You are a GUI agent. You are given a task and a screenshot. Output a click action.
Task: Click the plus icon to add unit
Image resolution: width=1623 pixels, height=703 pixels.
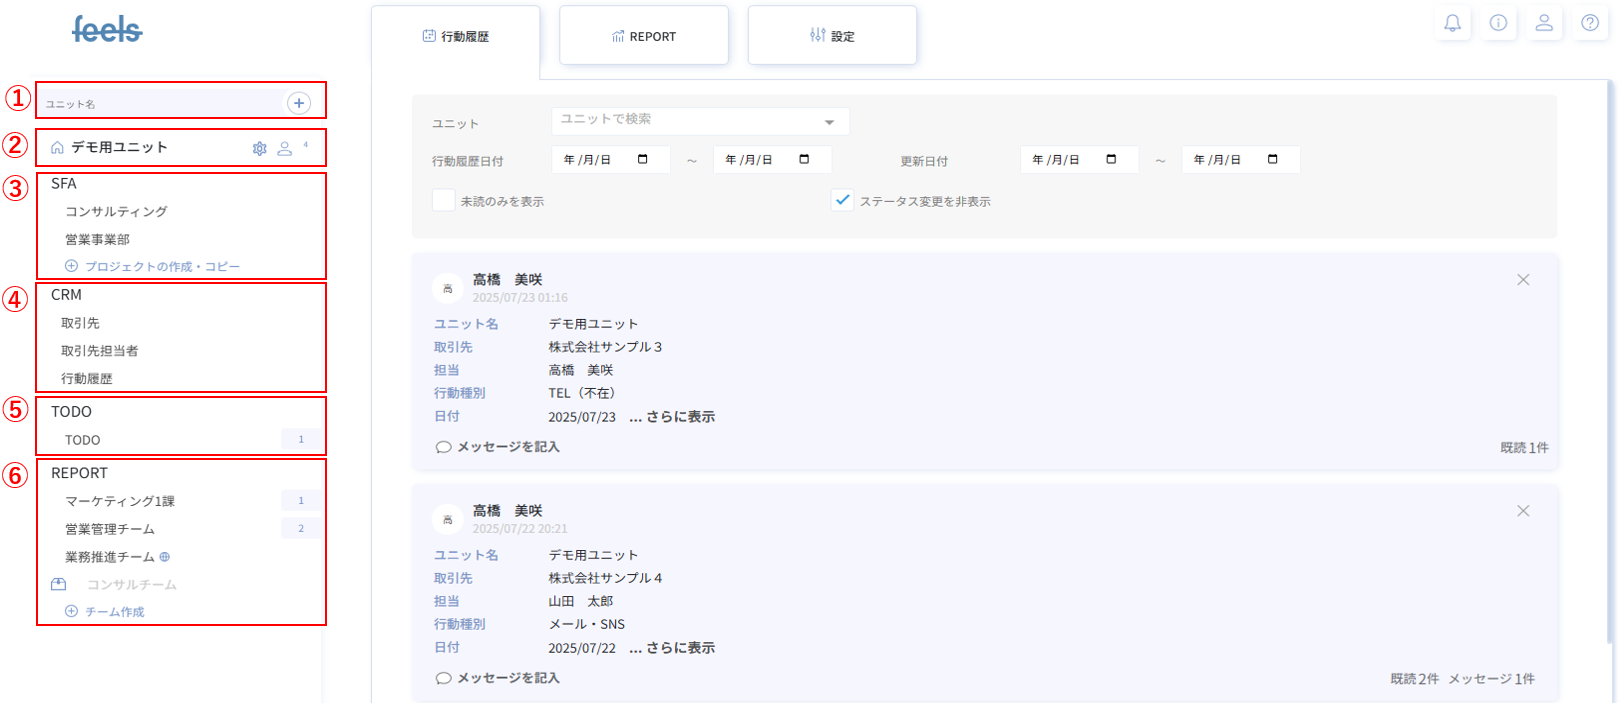tap(298, 103)
